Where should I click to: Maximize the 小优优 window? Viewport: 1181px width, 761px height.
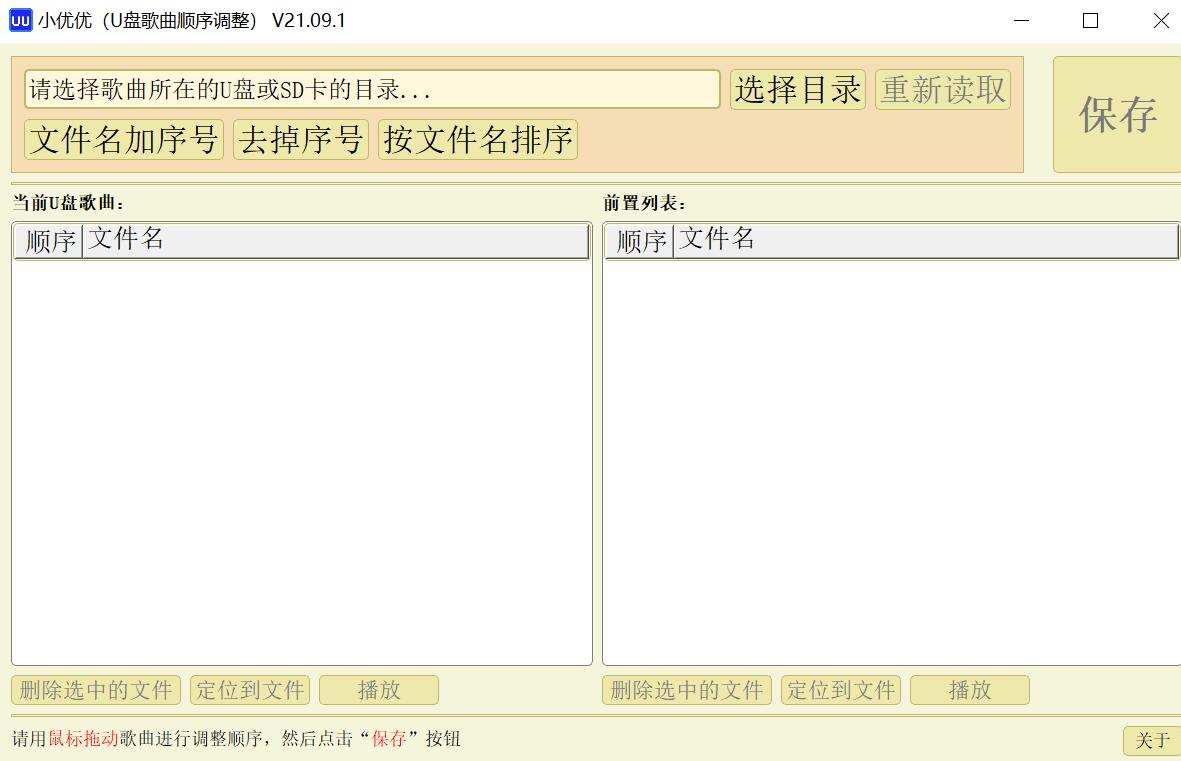[x=1090, y=20]
